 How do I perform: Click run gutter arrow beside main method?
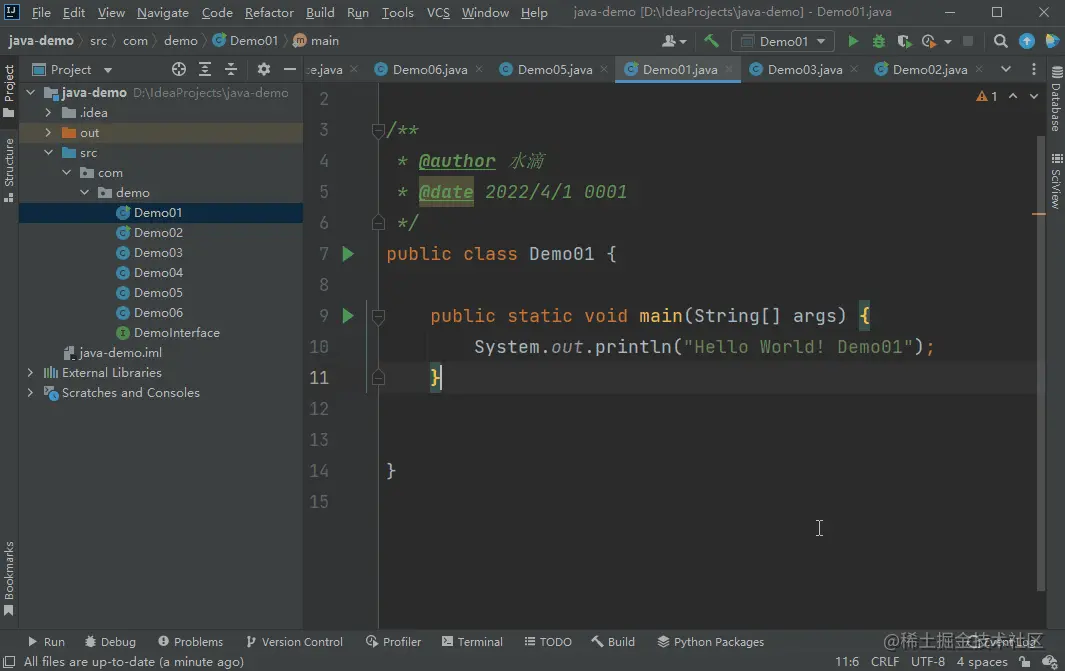(x=348, y=316)
